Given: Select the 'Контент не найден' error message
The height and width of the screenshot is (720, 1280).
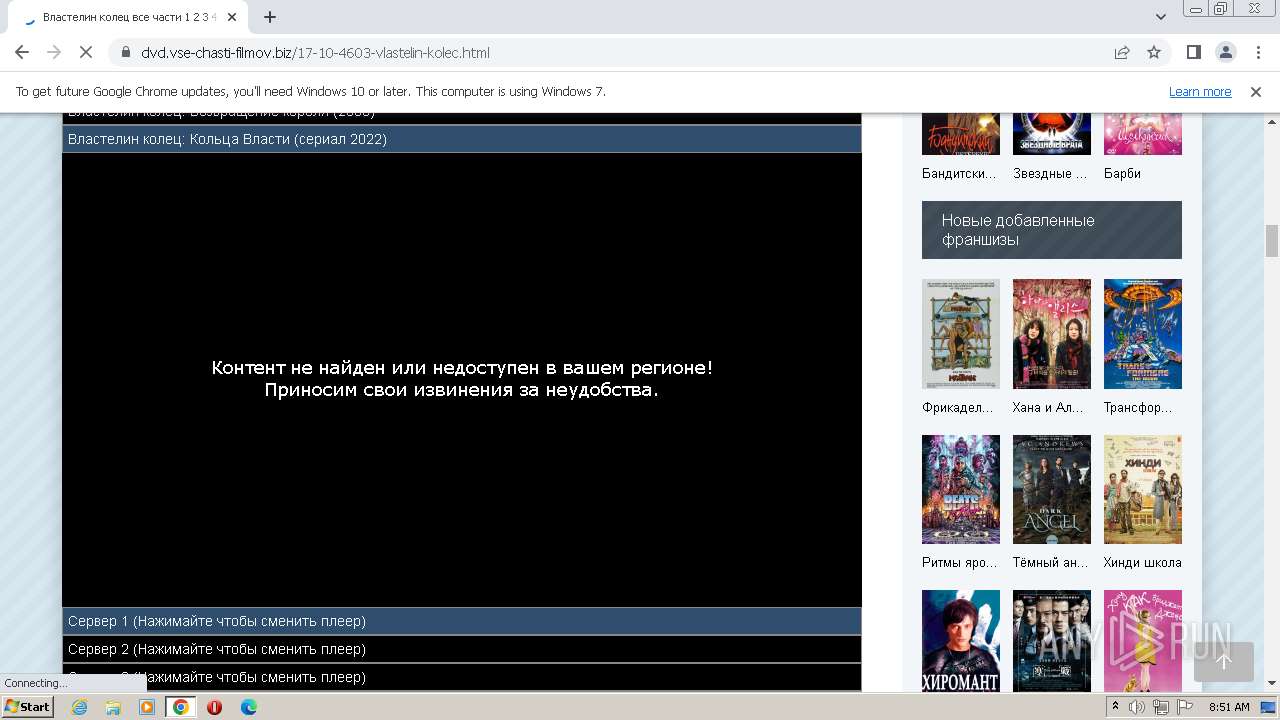Looking at the screenshot, I should tap(462, 379).
